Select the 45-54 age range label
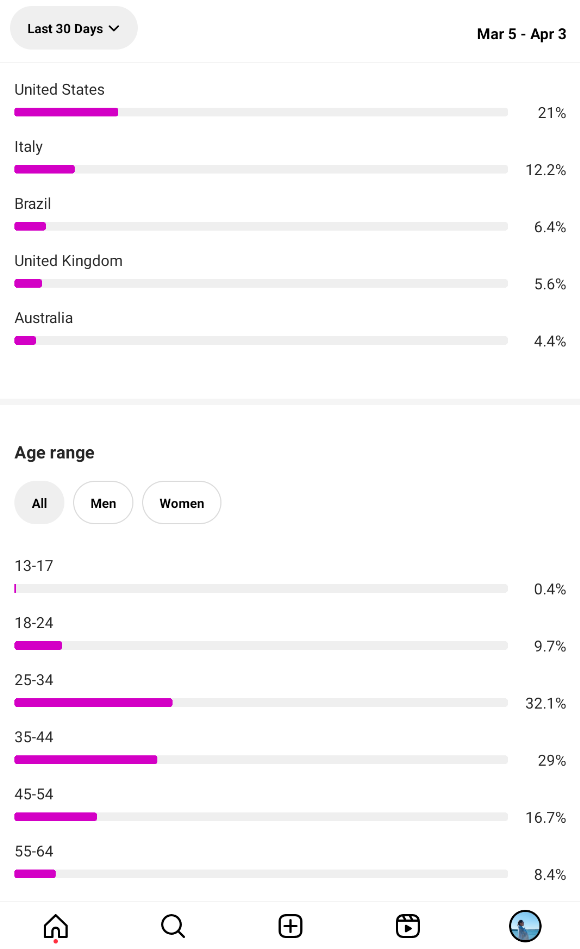This screenshot has height=949, width=580. click(x=34, y=794)
